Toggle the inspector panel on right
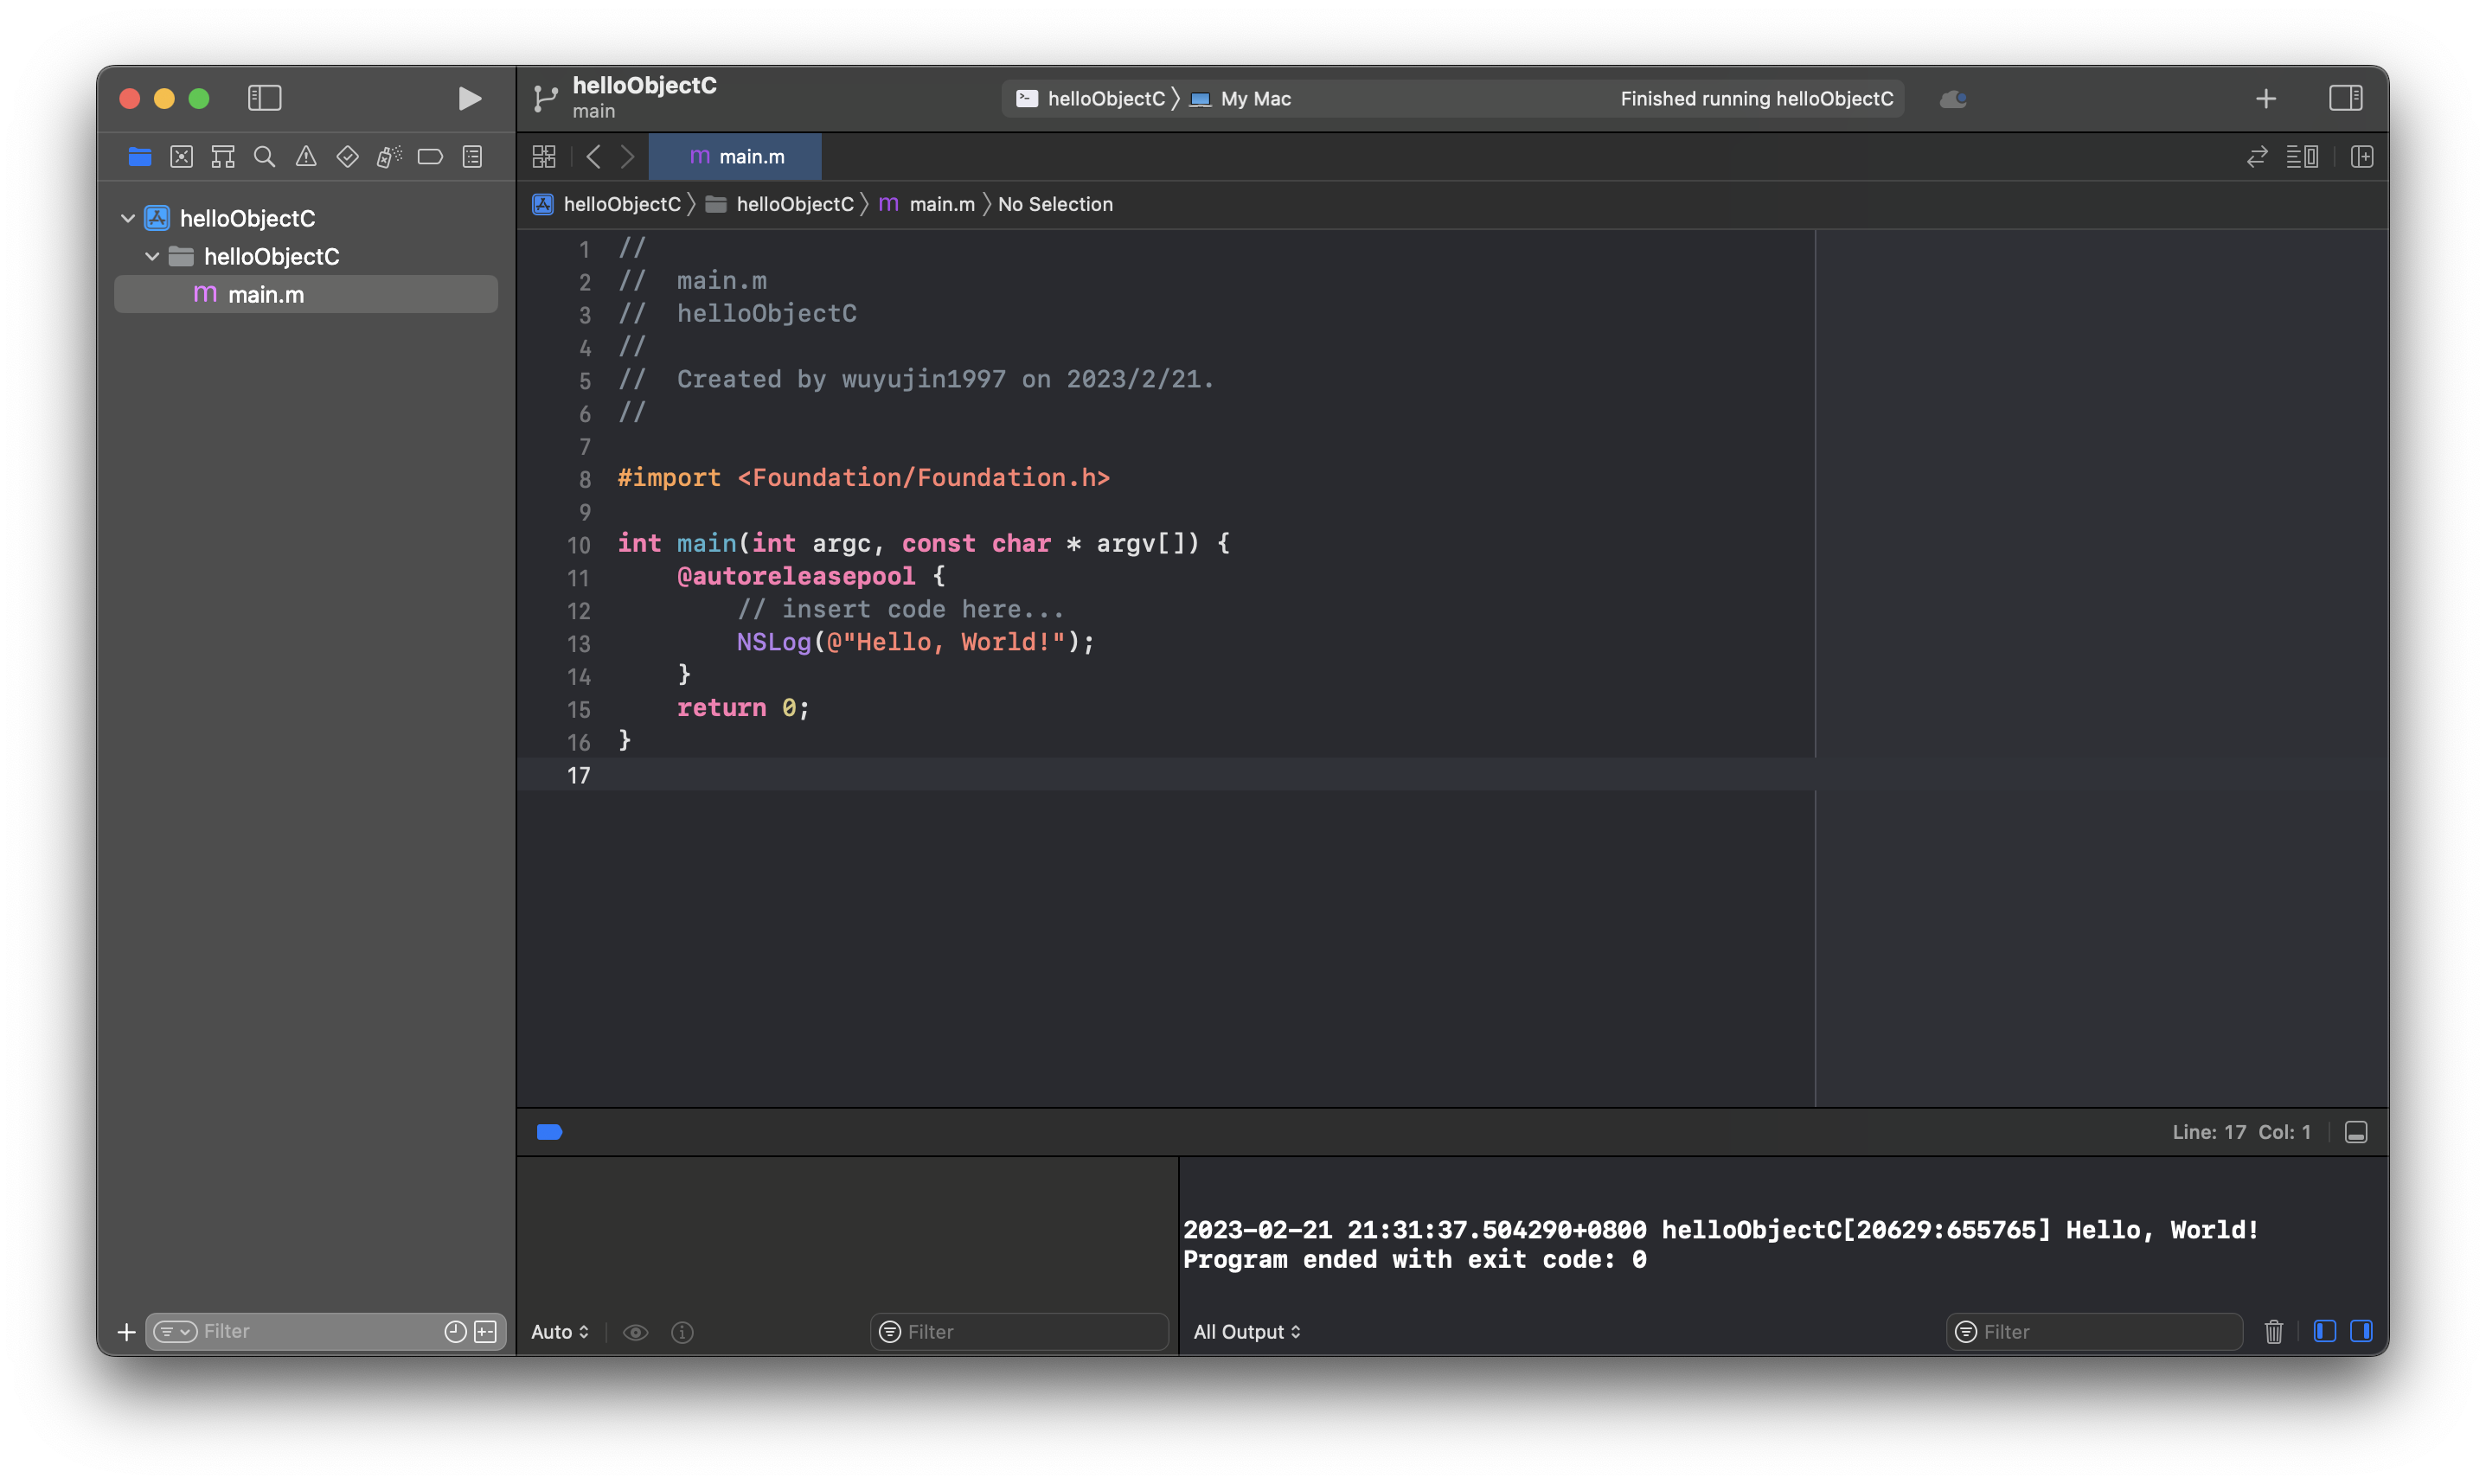This screenshot has width=2486, height=1484. point(2344,98)
